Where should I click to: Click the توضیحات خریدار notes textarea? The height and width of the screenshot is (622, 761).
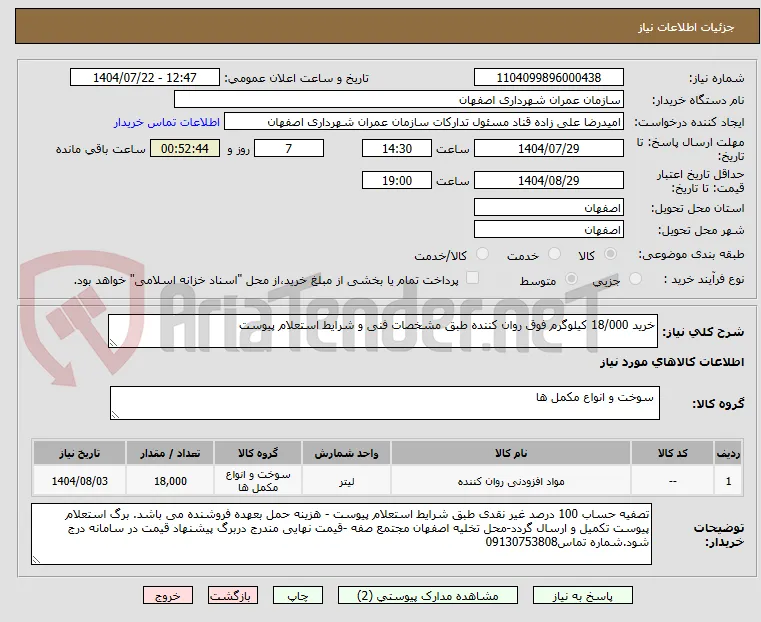[341, 534]
